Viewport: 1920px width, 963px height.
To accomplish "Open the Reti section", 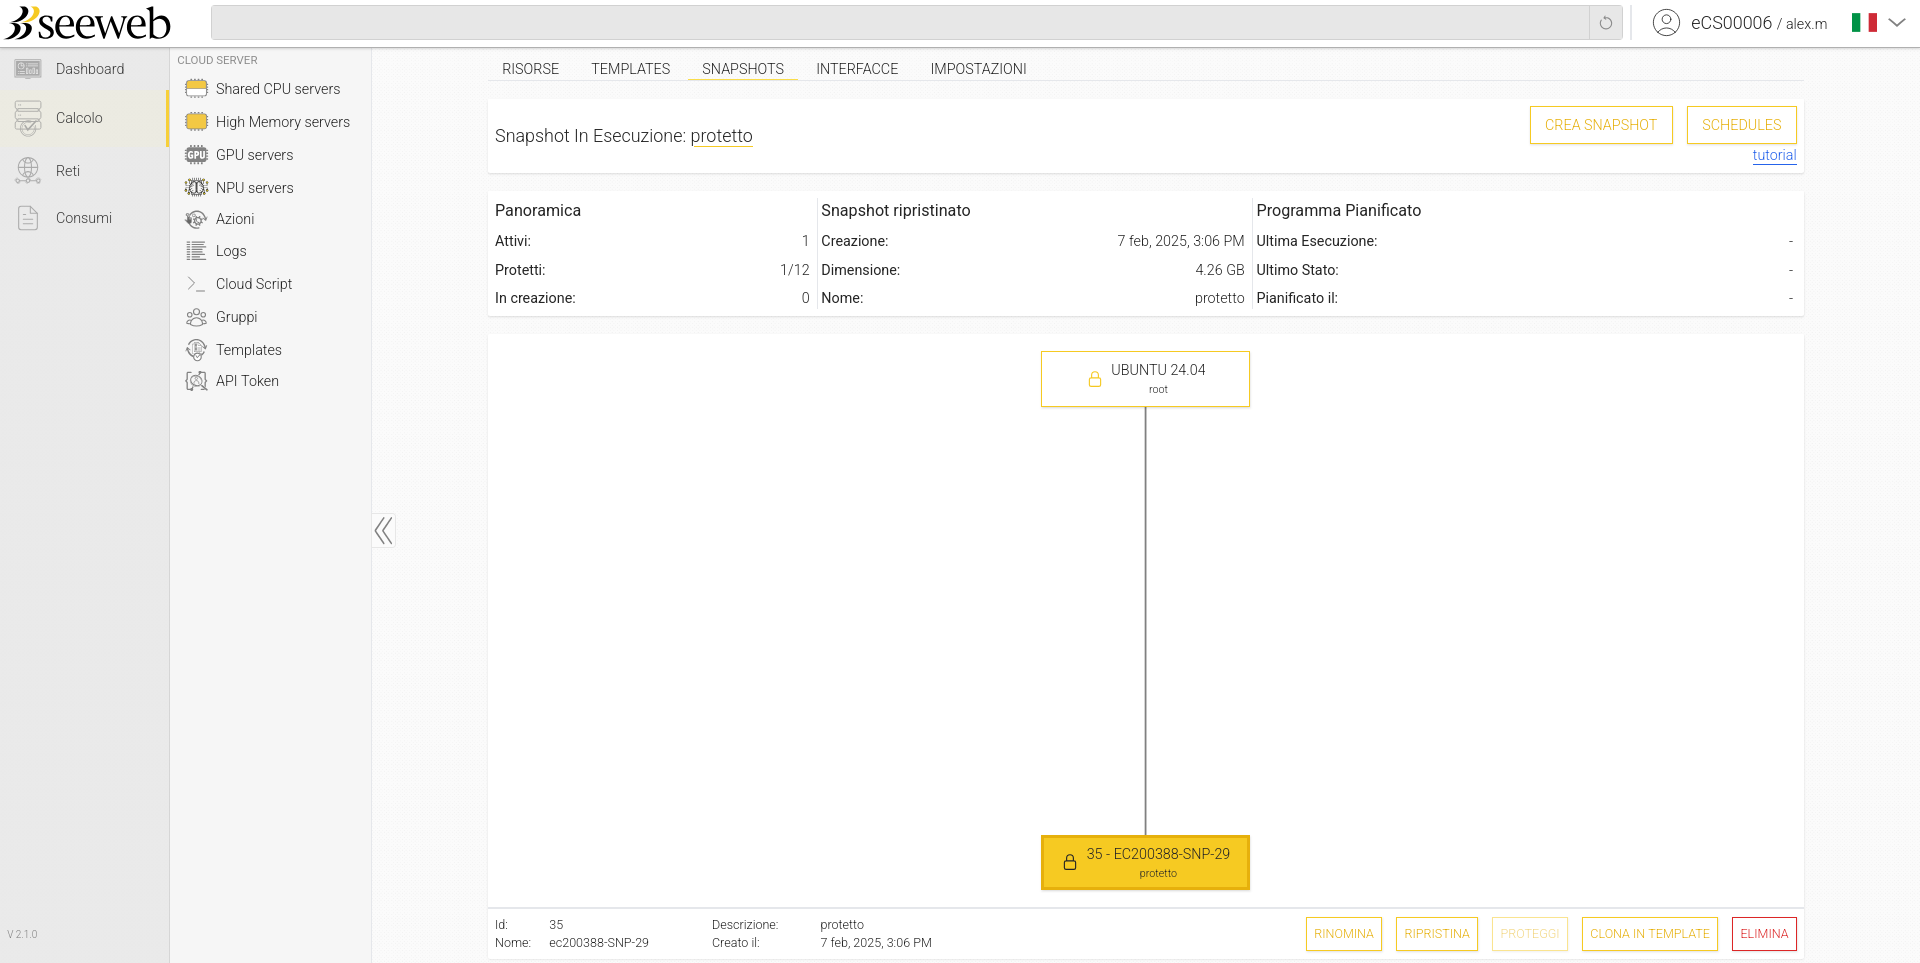I will [x=68, y=171].
